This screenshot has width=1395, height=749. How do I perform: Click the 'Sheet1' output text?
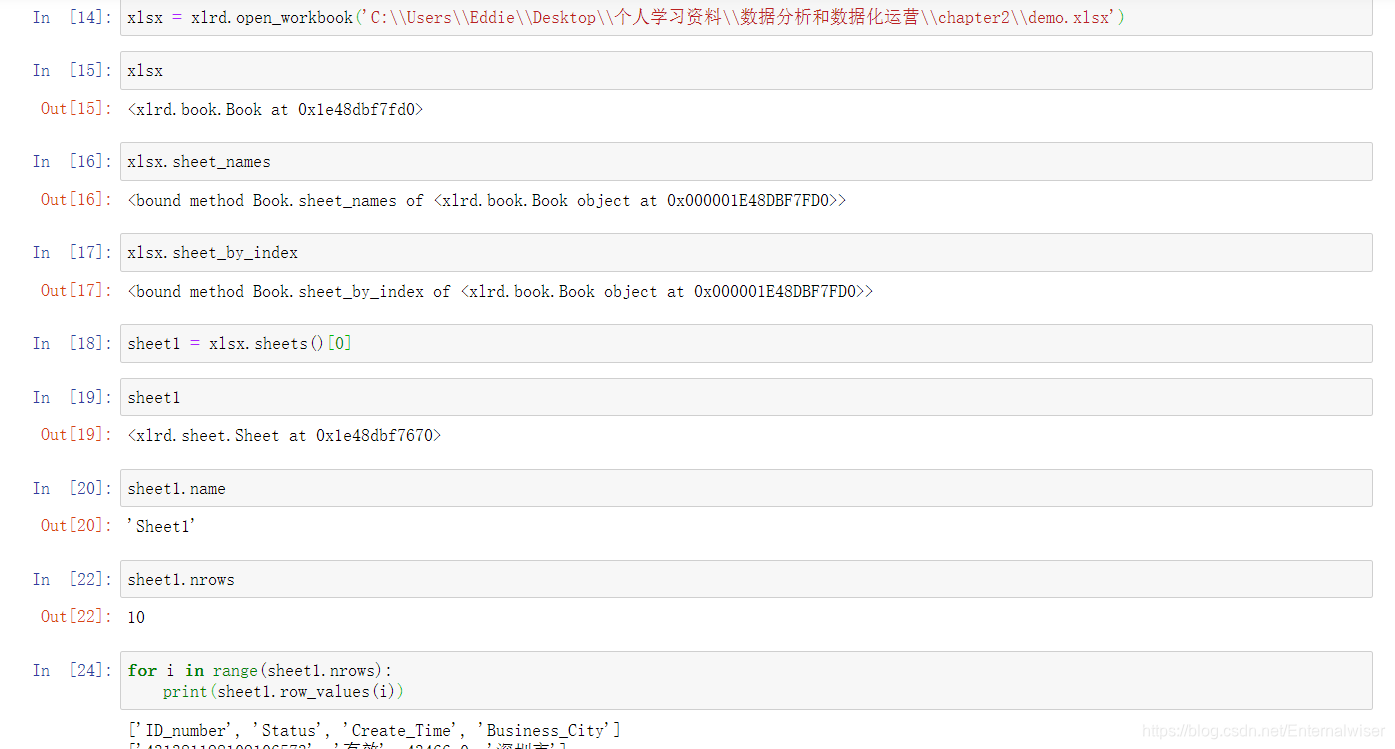coord(161,526)
